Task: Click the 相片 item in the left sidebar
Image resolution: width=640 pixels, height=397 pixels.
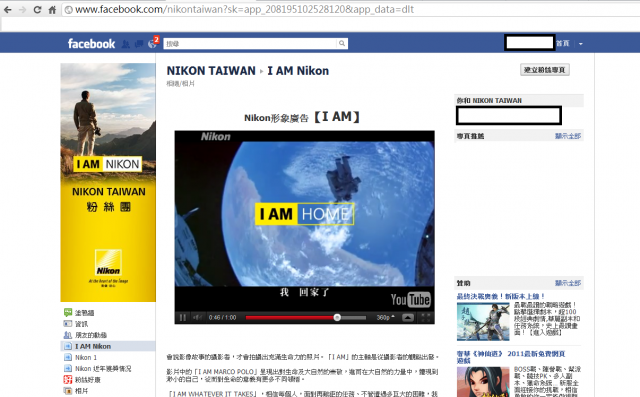Action: coord(81,391)
